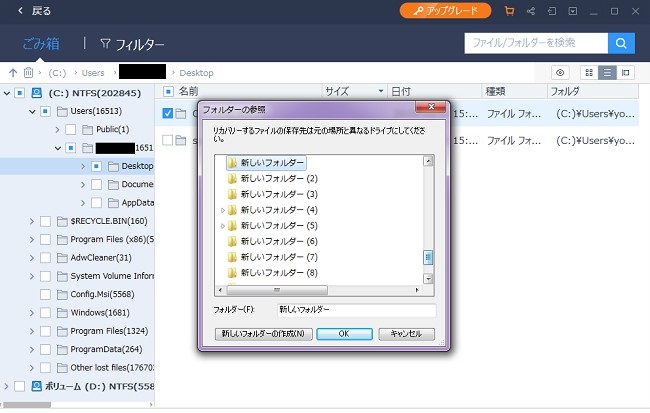The height and width of the screenshot is (413, 650).
Task: Expand 新しいフォルダー (4) in dialog tree
Action: pos(223,210)
